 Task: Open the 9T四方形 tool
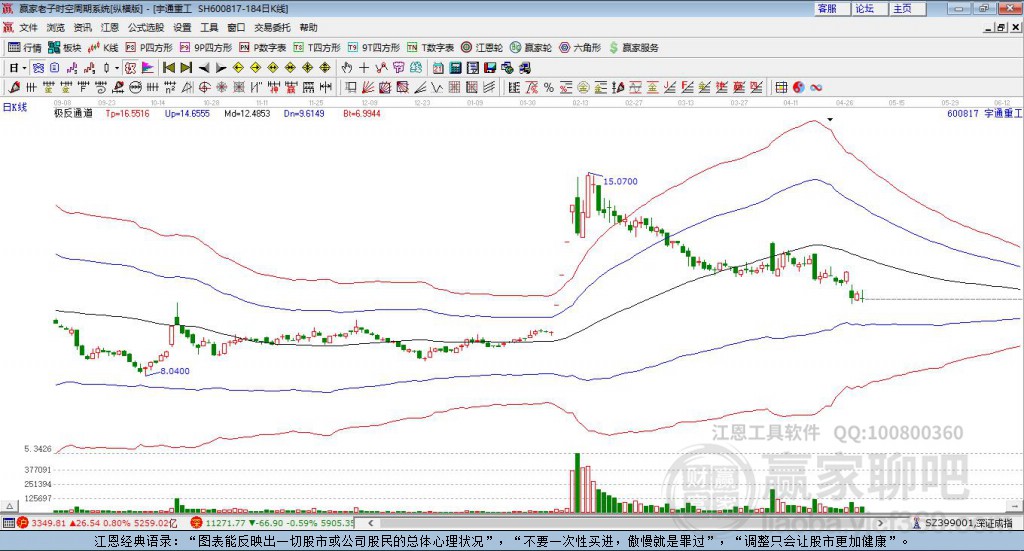click(374, 48)
